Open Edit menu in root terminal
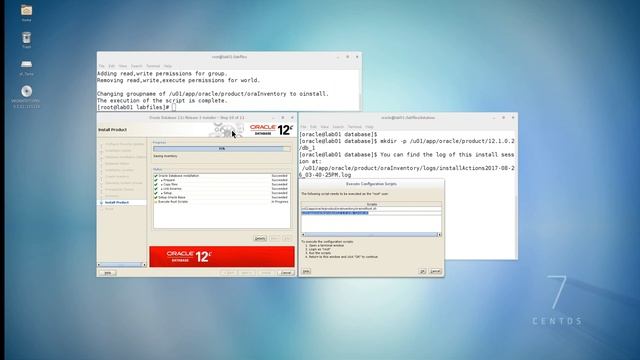This screenshot has height=360, width=640. pyautogui.click(x=111, y=66)
